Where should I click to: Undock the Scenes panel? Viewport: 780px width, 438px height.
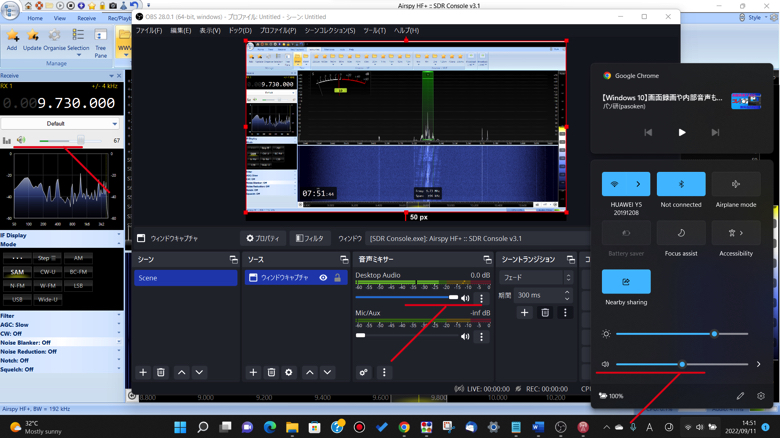233,259
